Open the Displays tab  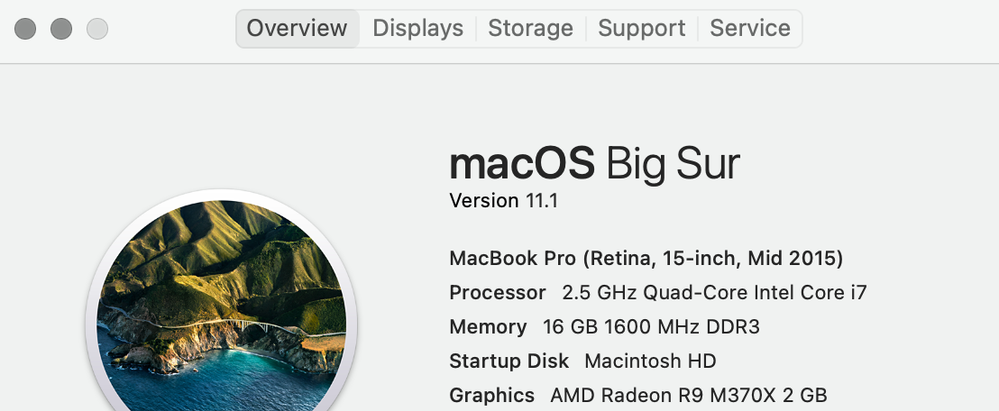pyautogui.click(x=417, y=28)
